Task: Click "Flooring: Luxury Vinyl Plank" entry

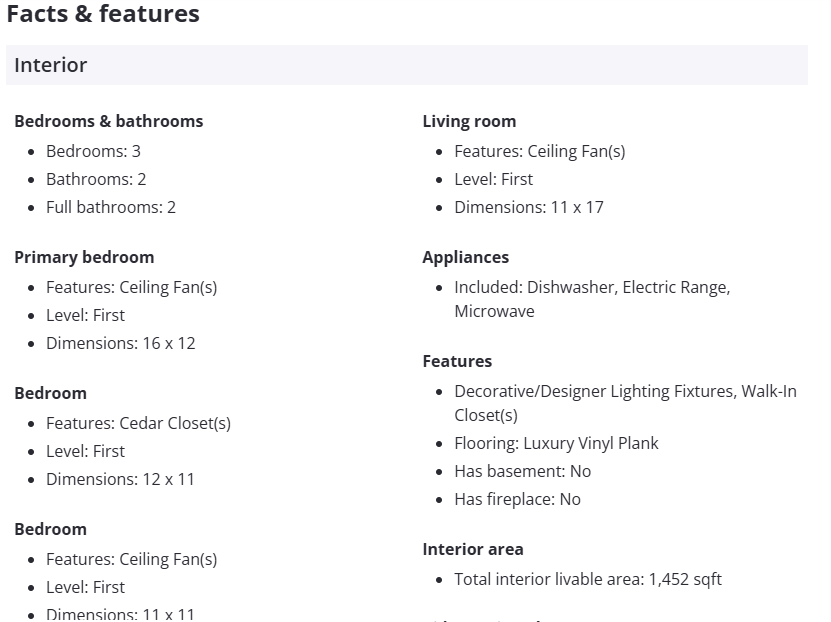Action: click(556, 443)
